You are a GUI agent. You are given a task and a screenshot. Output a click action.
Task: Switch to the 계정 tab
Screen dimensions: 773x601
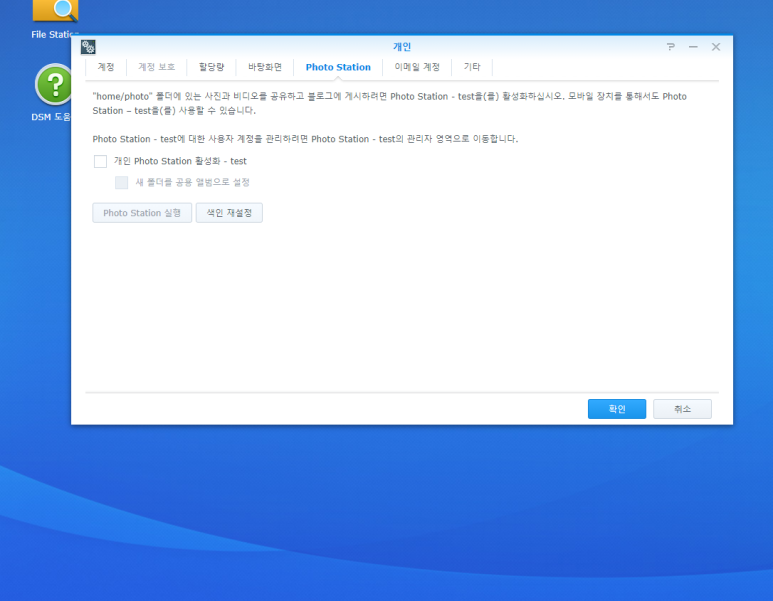click(x=106, y=67)
